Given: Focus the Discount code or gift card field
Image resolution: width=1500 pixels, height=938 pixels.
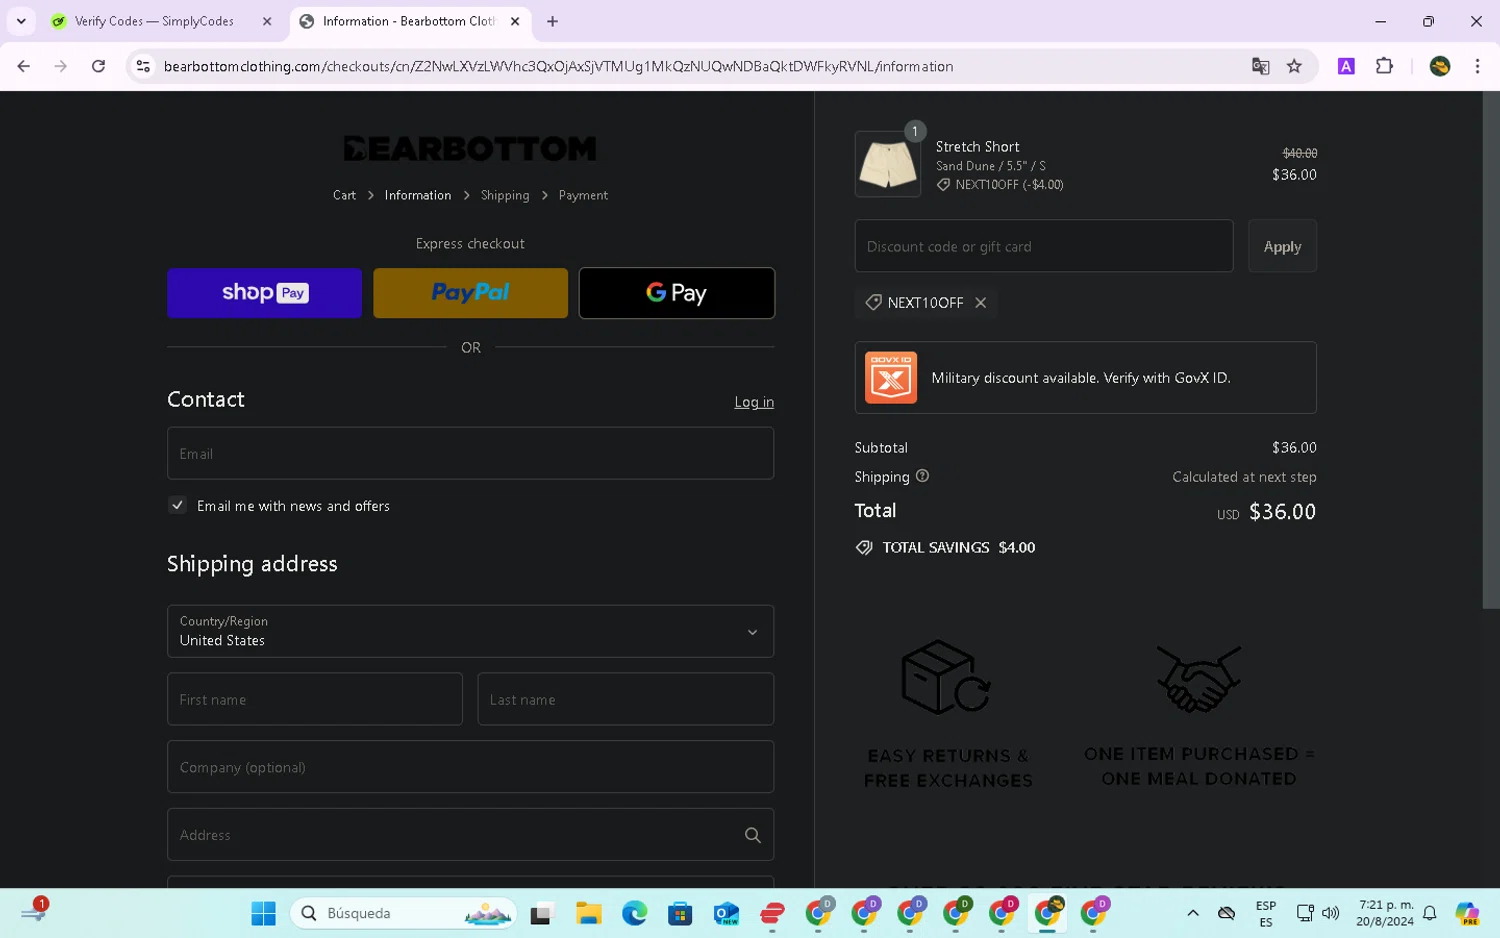Looking at the screenshot, I should 1044,246.
